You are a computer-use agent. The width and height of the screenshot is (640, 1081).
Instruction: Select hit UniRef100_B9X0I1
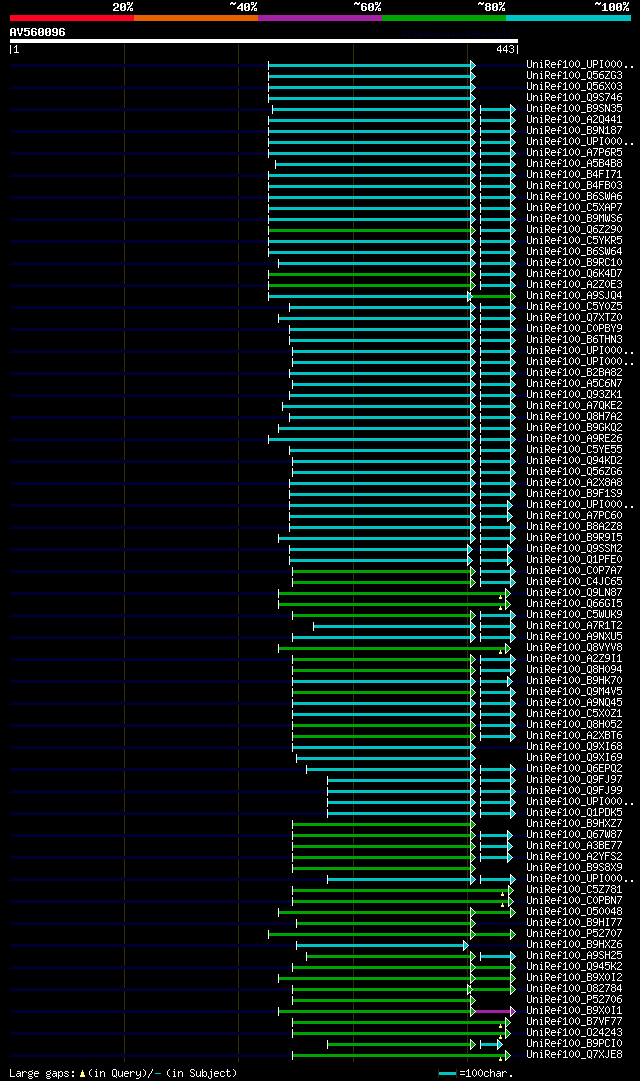click(574, 1013)
